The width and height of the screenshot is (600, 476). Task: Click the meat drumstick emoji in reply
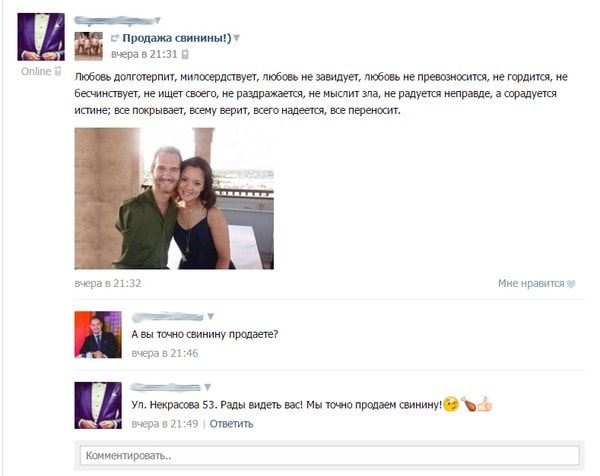pyautogui.click(x=468, y=404)
